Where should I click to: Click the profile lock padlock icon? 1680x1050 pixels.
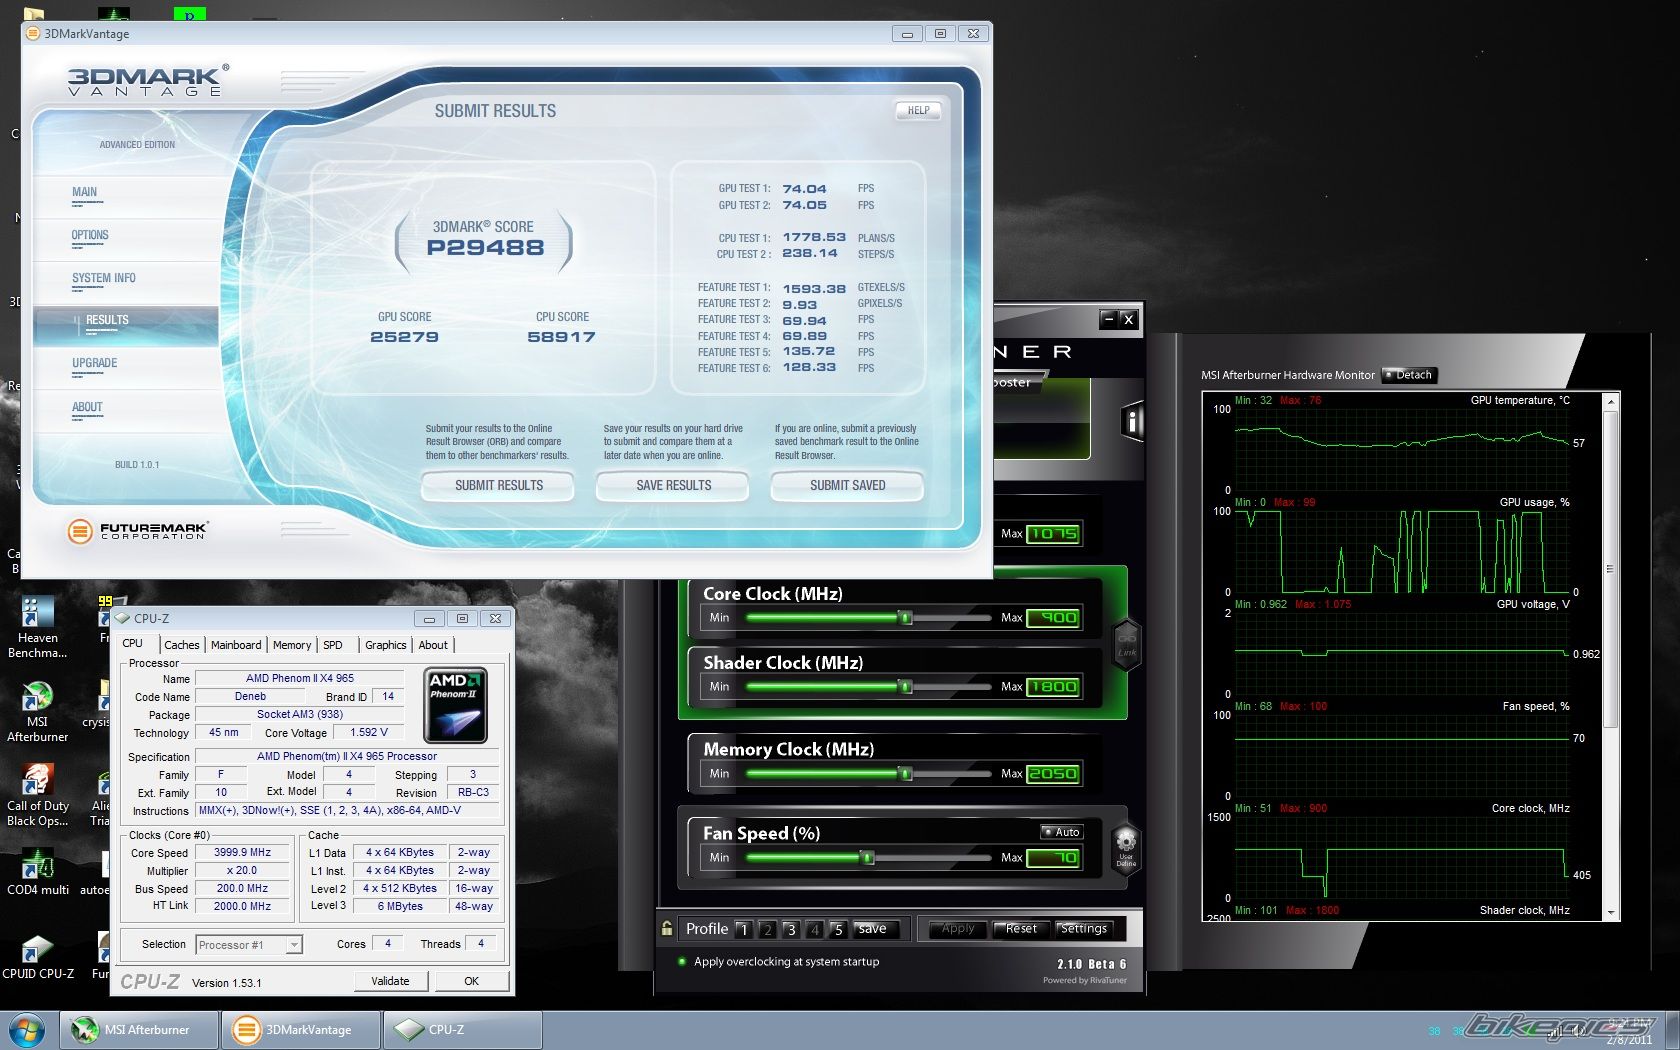(x=667, y=928)
